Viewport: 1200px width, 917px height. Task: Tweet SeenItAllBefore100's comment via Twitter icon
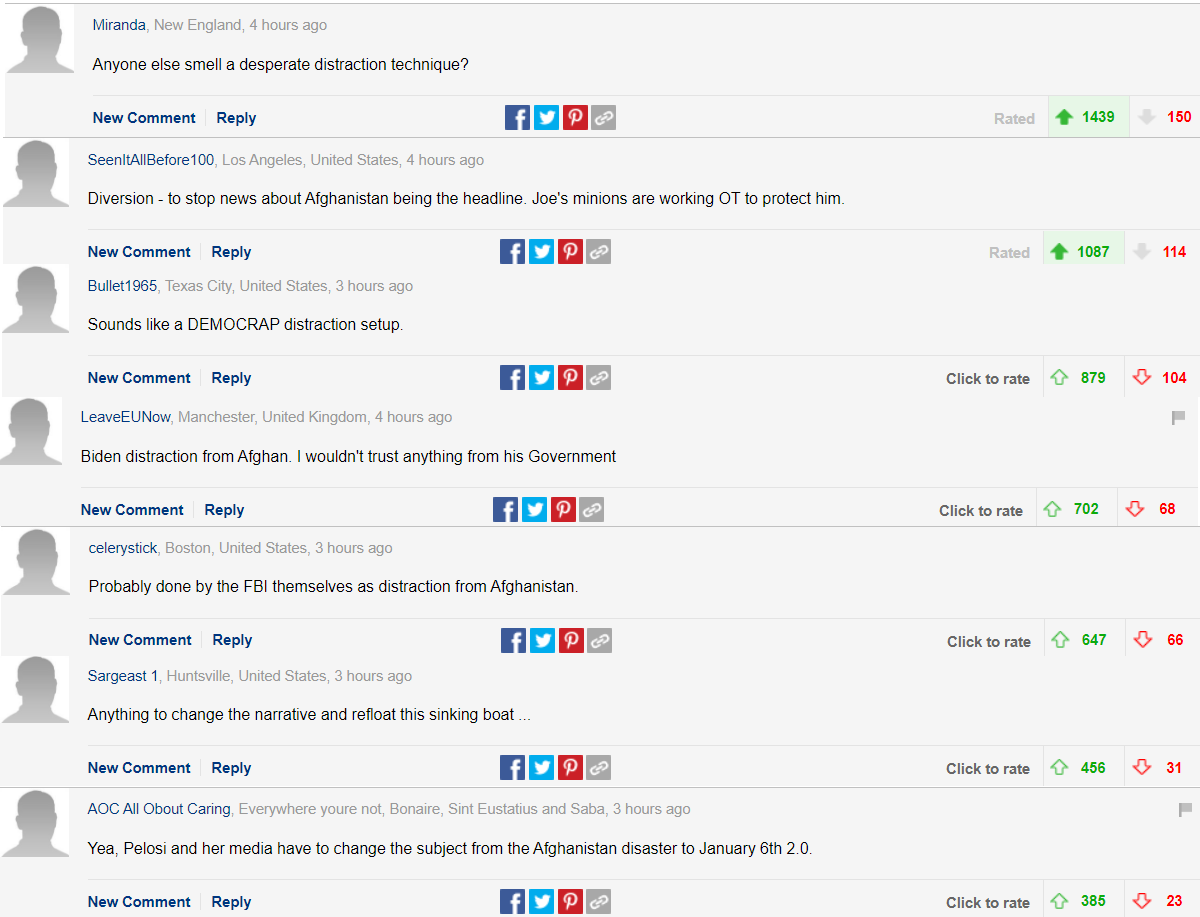[x=541, y=252]
